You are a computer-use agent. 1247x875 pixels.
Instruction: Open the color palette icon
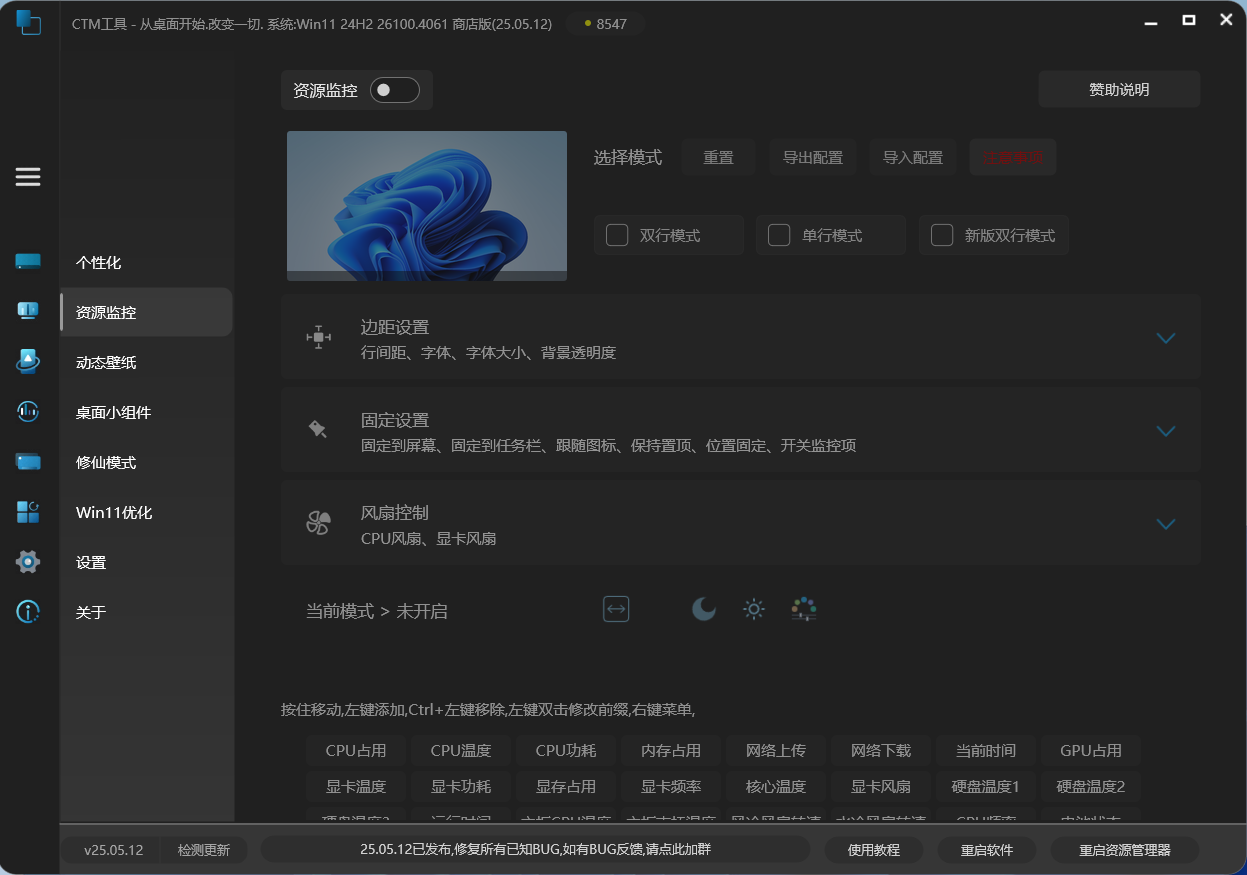click(804, 609)
